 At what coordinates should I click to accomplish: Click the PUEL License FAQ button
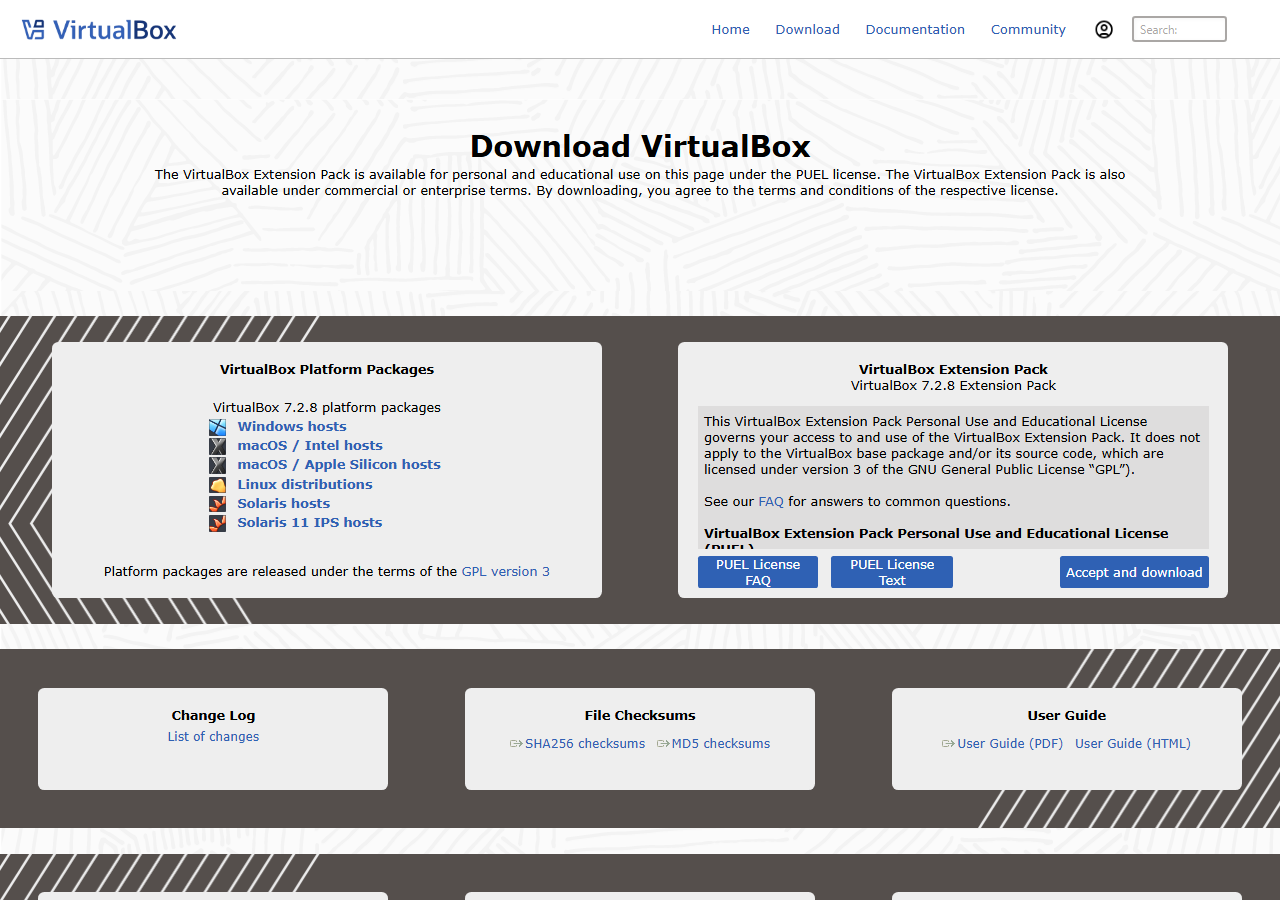(758, 572)
